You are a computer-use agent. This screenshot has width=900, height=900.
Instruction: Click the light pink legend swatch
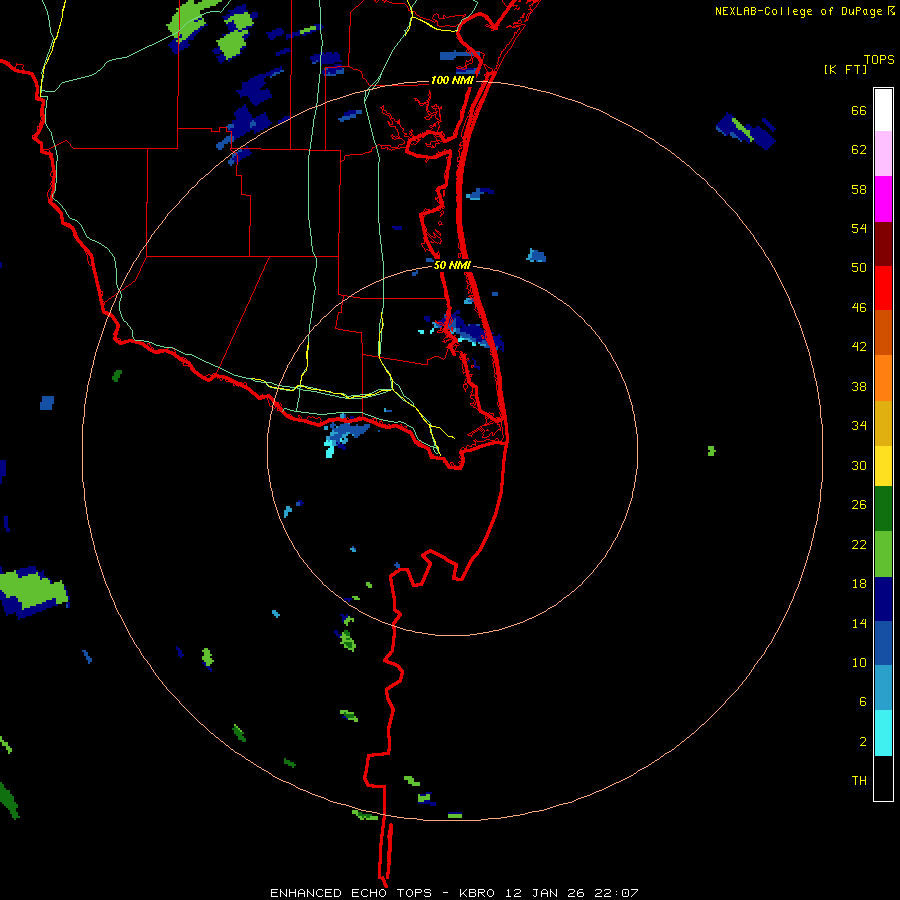(883, 153)
